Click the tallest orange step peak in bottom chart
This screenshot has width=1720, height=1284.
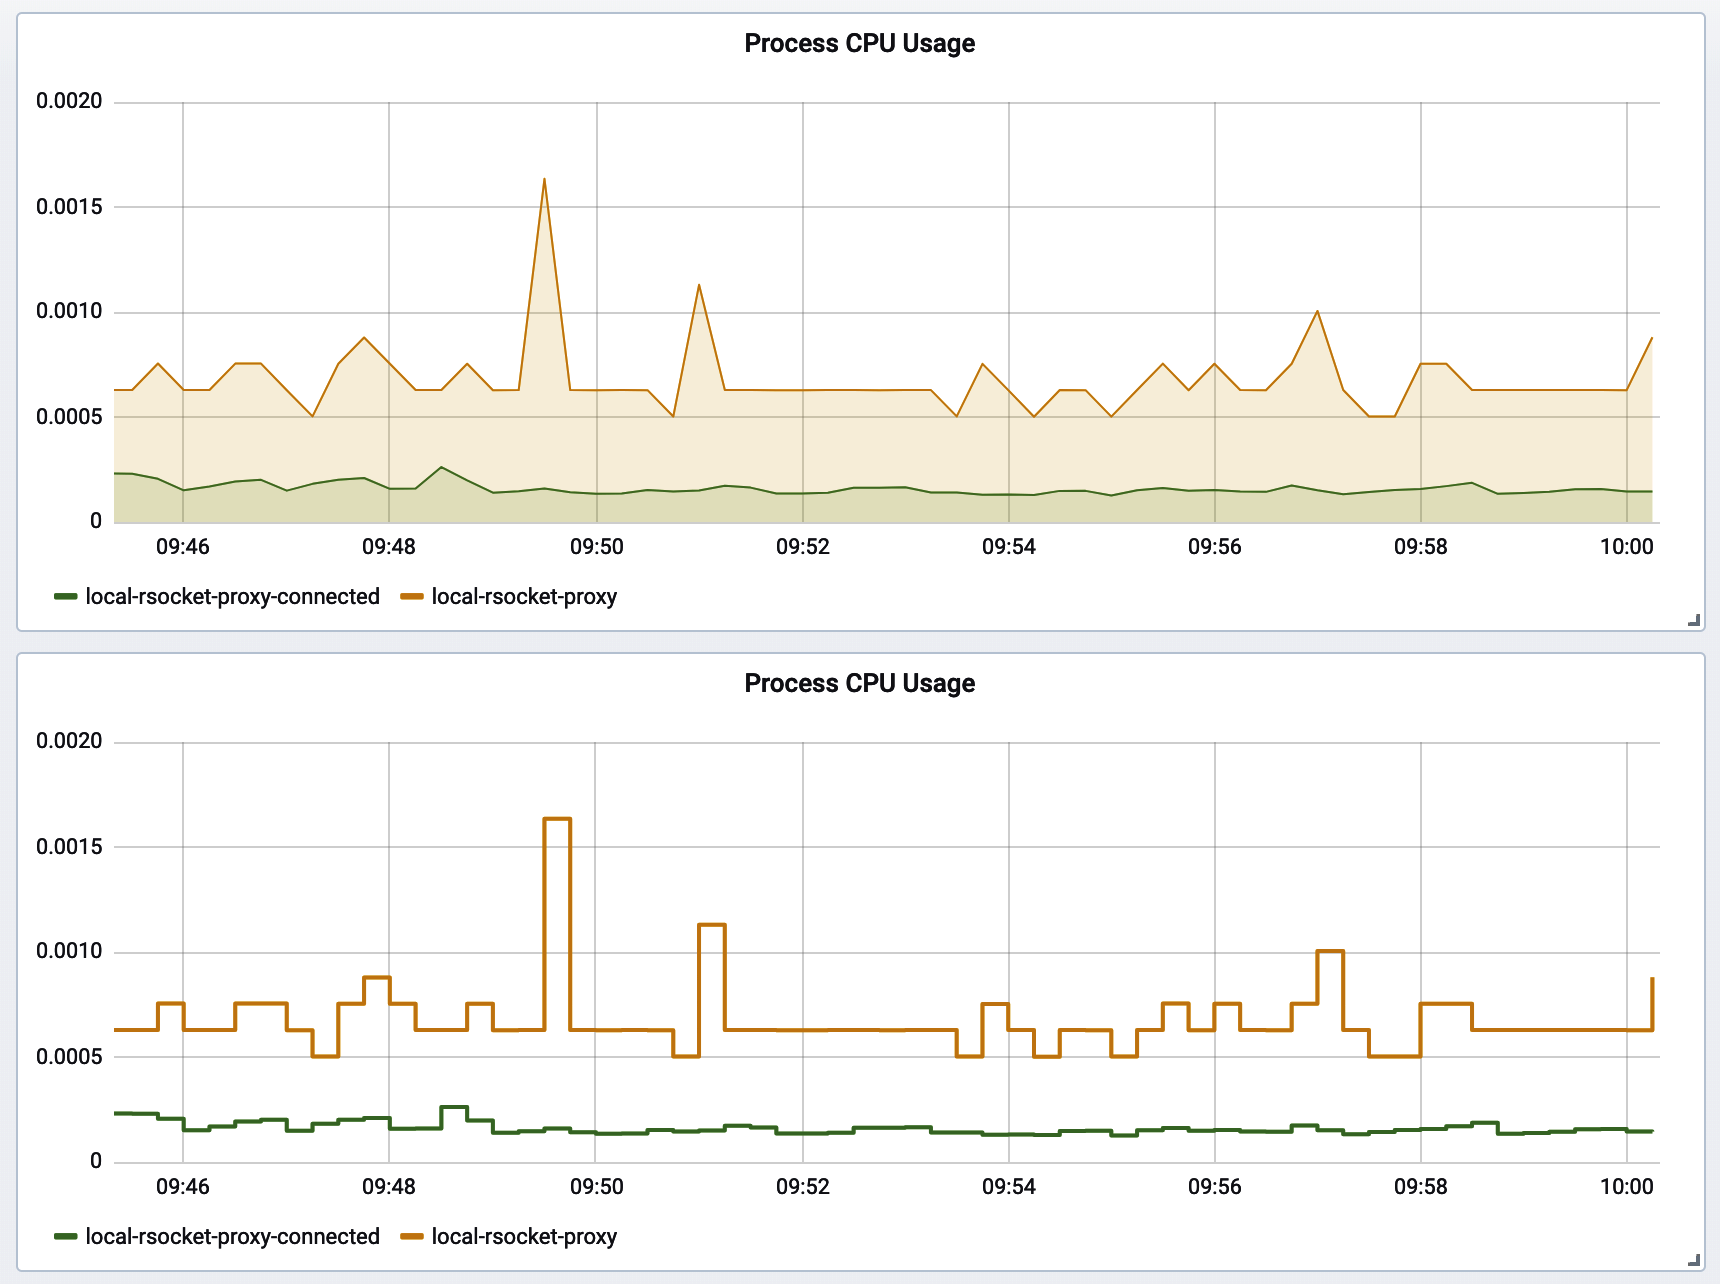[x=557, y=819]
